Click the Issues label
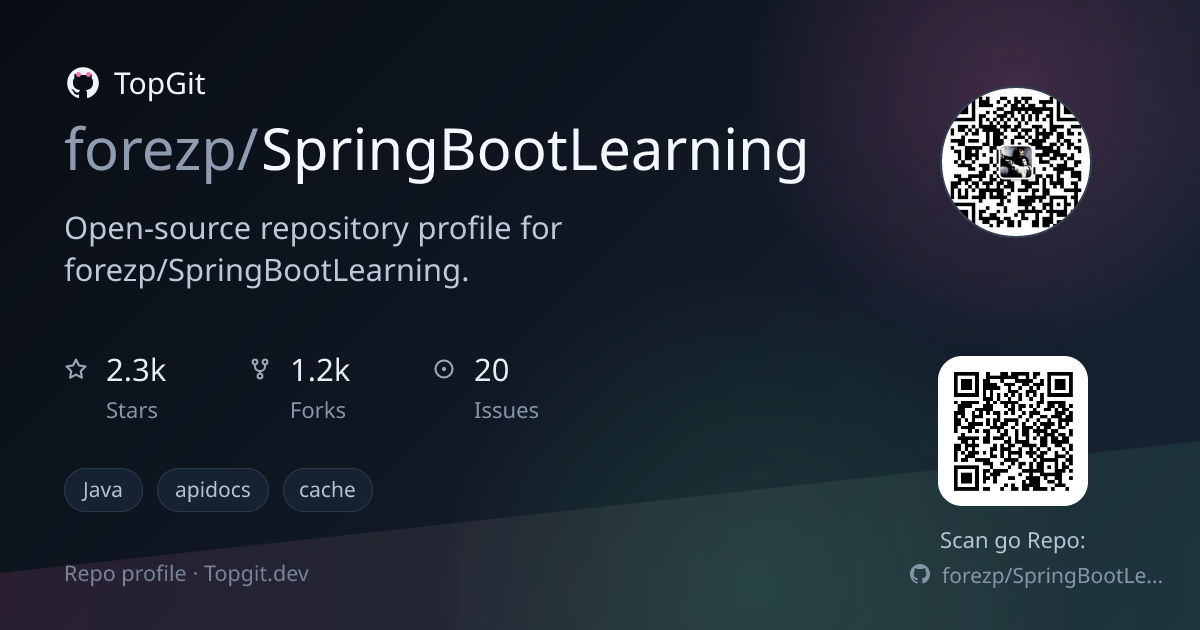Screen dimensions: 1200x630 click(x=506, y=410)
